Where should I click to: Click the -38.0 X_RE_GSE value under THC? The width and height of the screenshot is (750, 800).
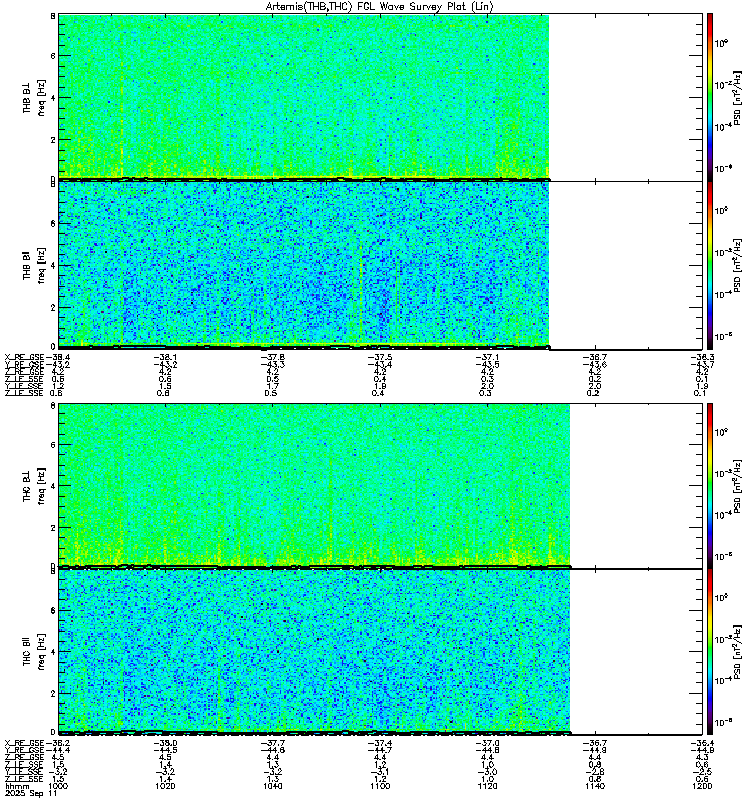pos(165,743)
